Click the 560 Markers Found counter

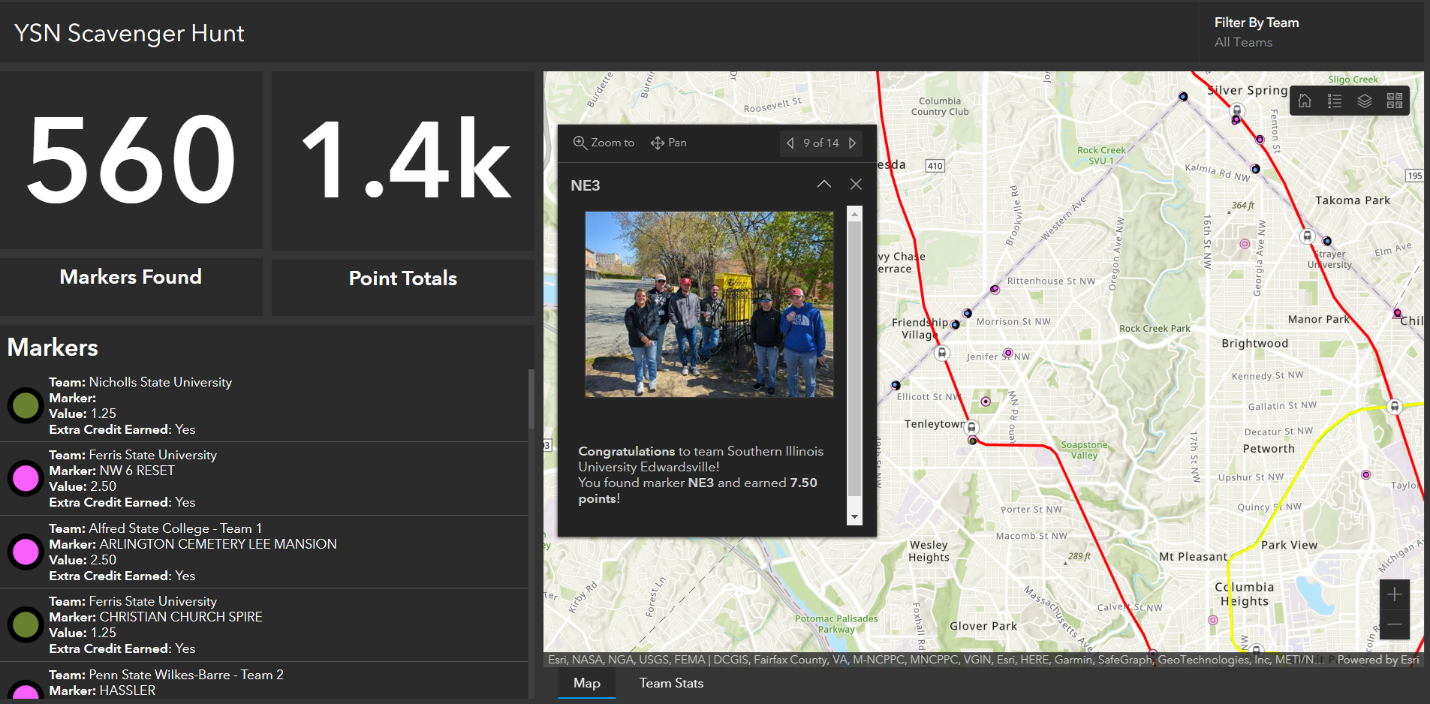click(131, 160)
